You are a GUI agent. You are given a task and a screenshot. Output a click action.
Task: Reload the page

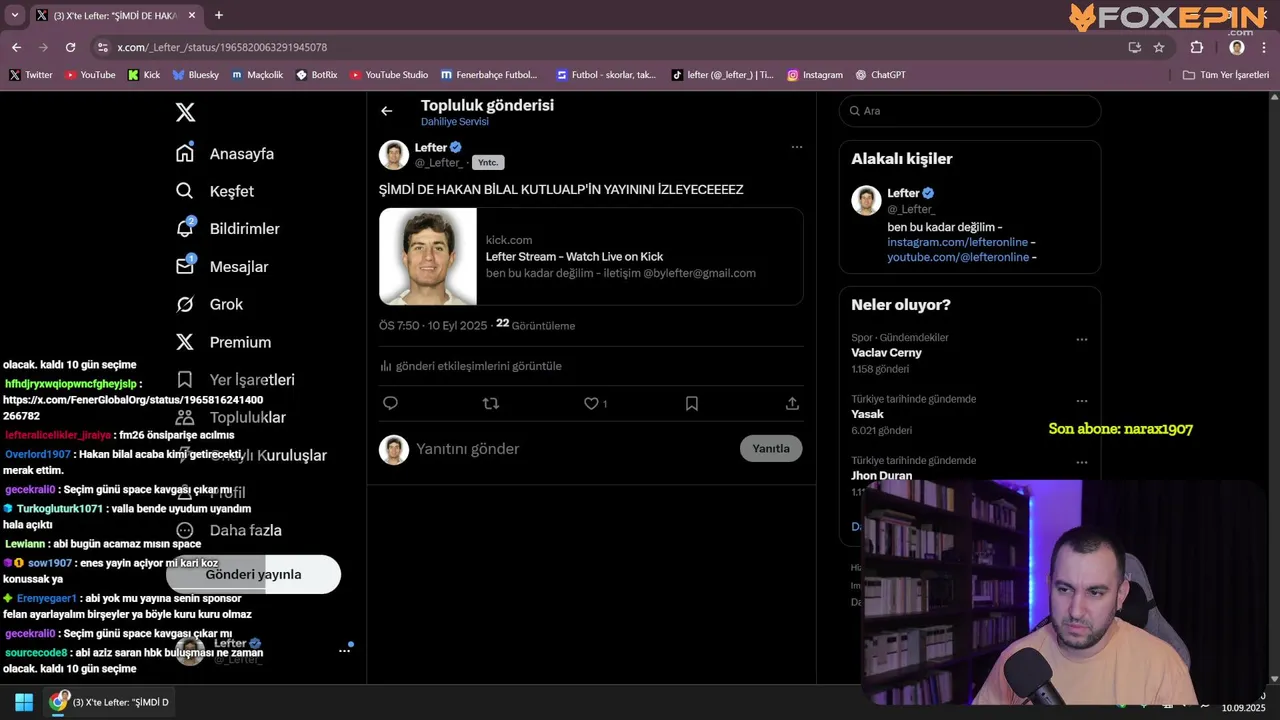(70, 47)
